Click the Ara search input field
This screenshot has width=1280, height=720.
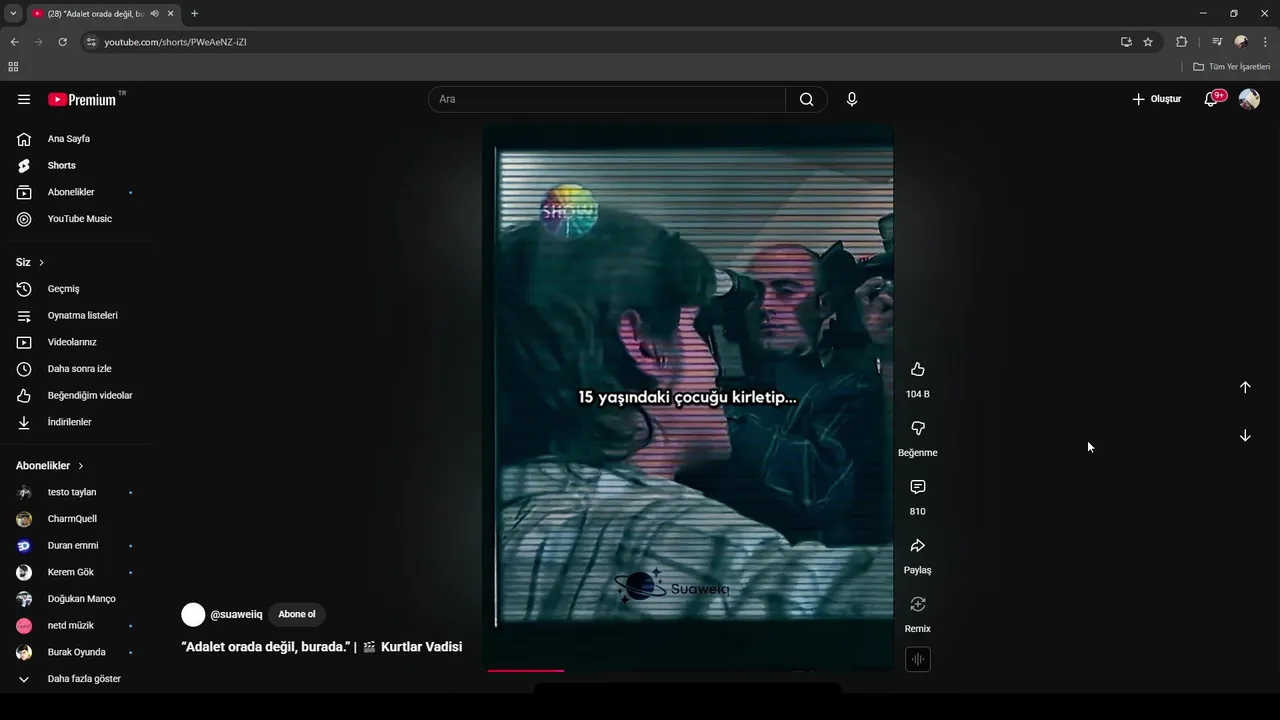607,99
